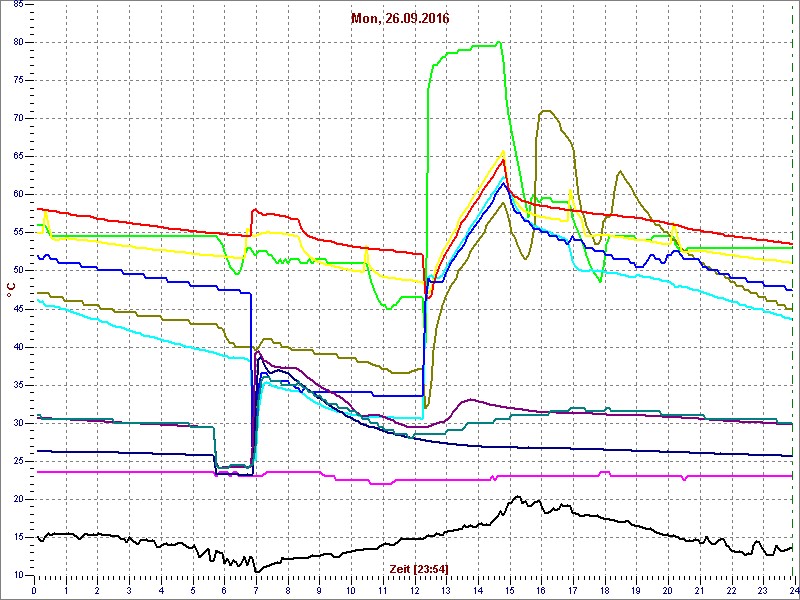Screen dimensions: 800x600
Task: Click hour 1 on the time axis
Action: 66,590
